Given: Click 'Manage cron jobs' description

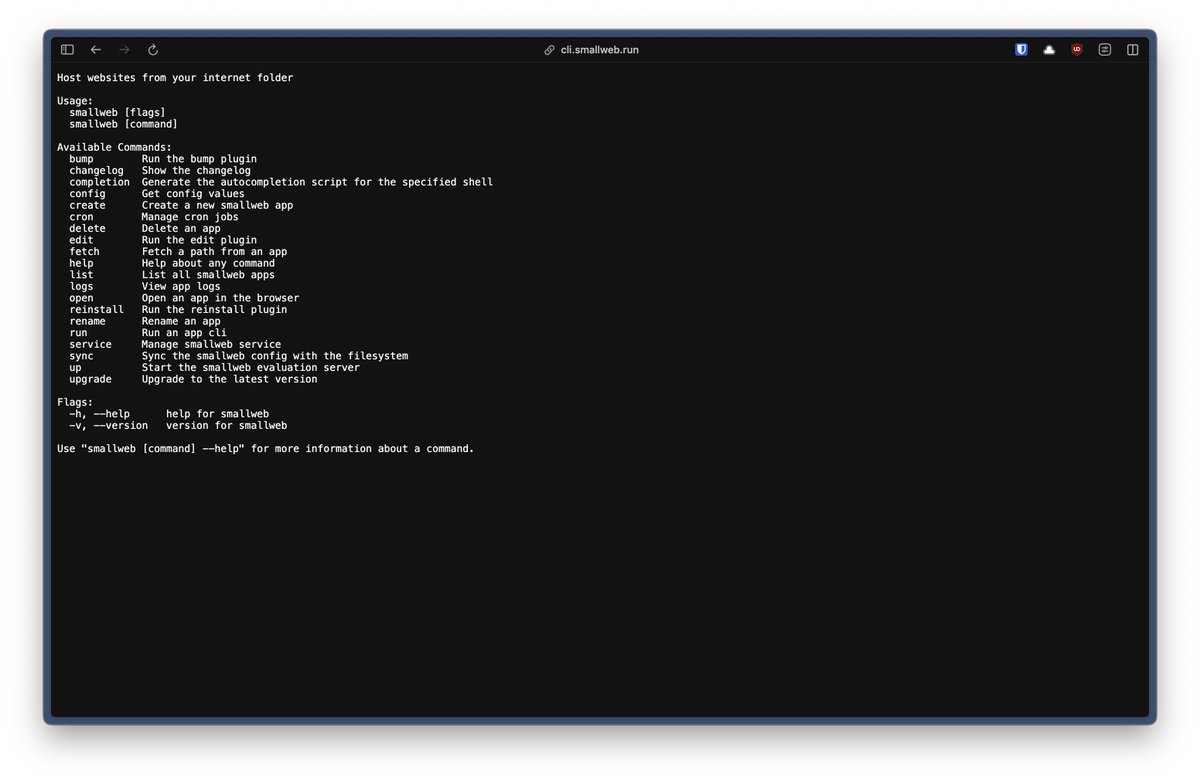Looking at the screenshot, I should tap(190, 217).
